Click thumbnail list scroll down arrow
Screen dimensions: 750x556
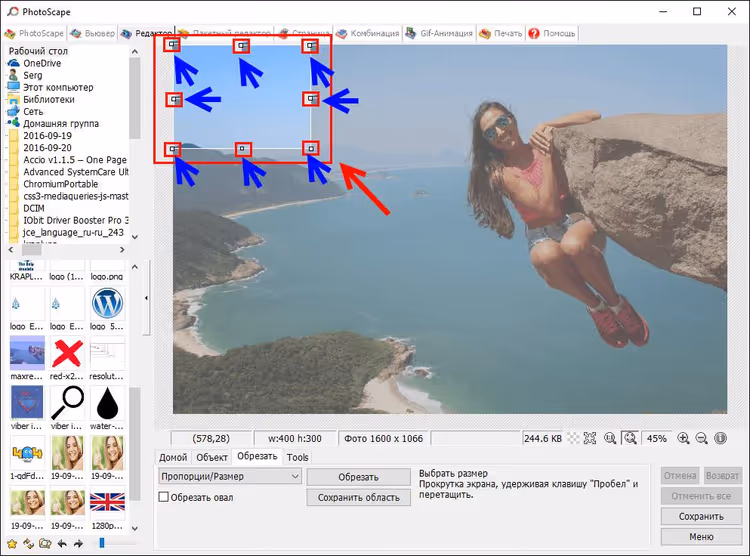pyautogui.click(x=135, y=528)
